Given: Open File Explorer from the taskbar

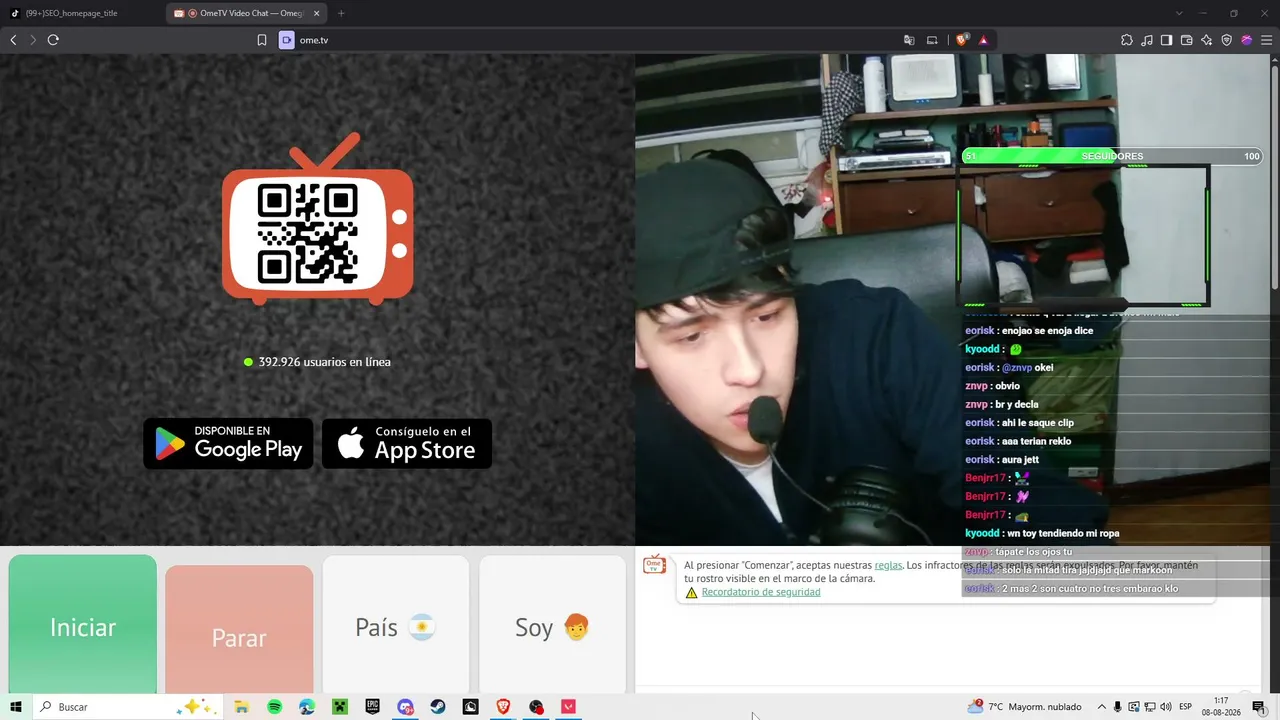Looking at the screenshot, I should [x=241, y=707].
